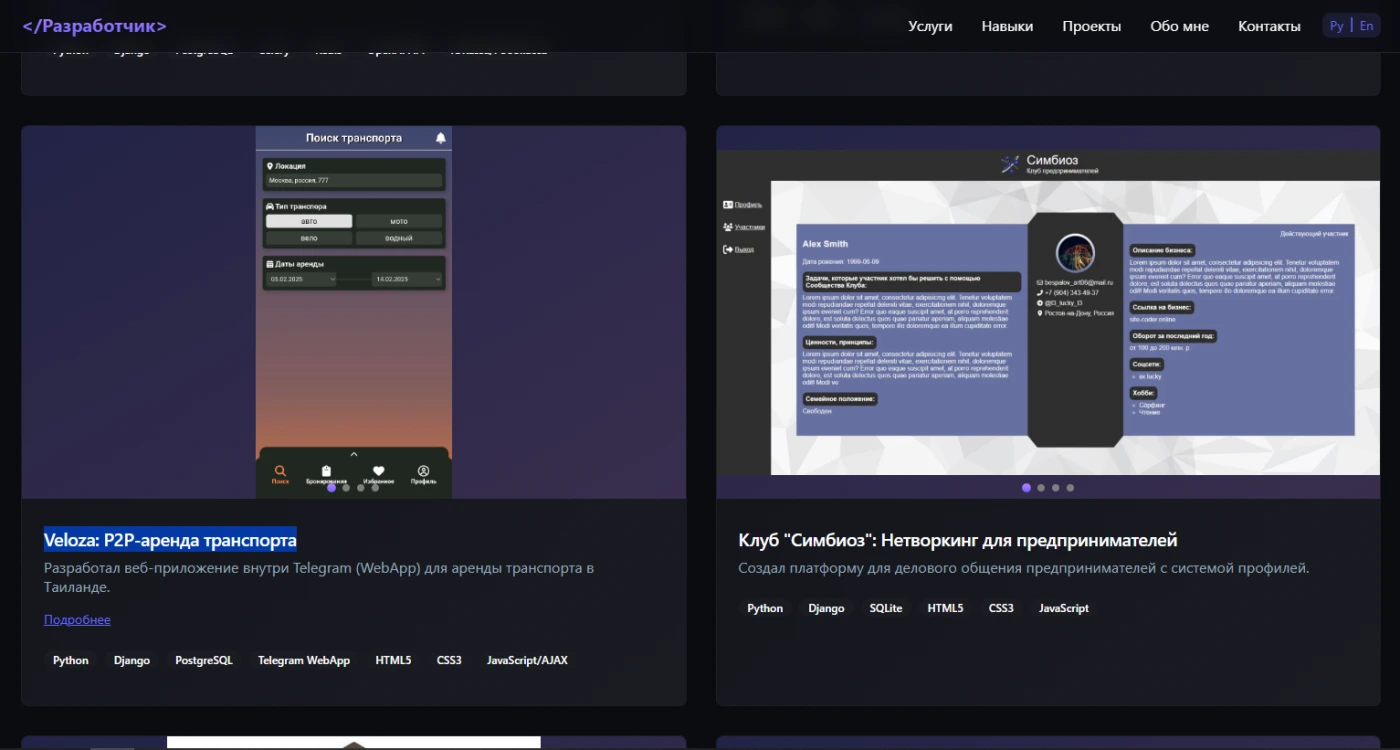This screenshot has height=750, width=1400.
Task: Click the Бронирования clipboard icon
Action: (x=326, y=471)
